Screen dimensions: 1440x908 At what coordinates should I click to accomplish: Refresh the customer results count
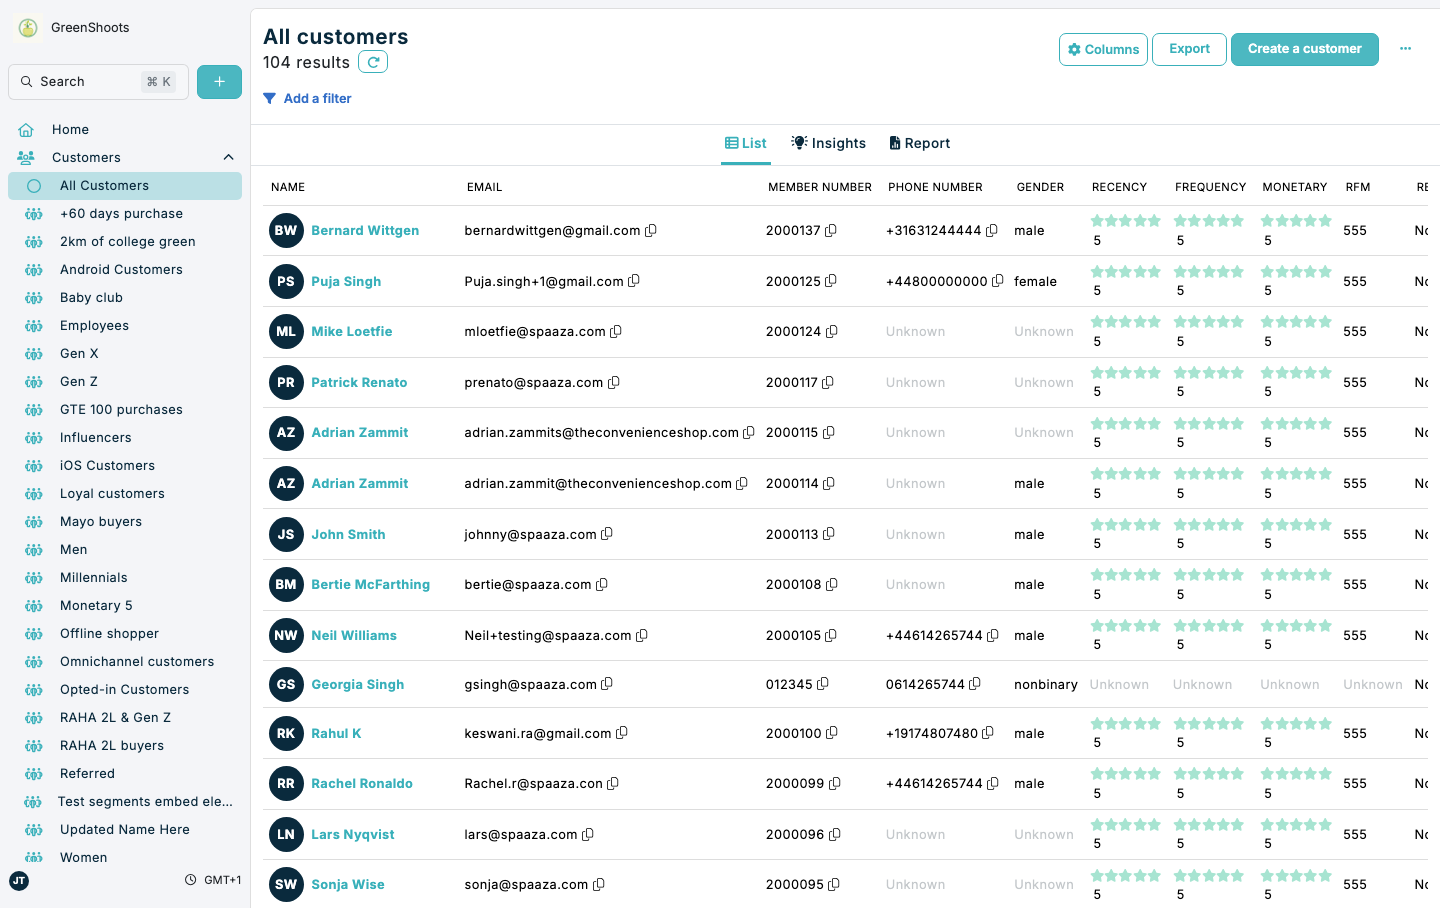(x=372, y=61)
